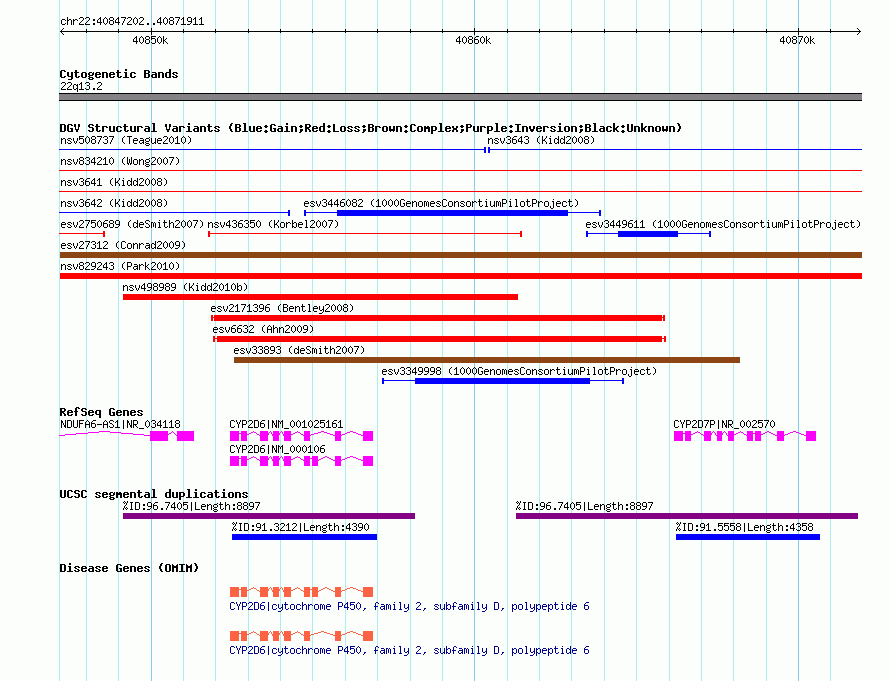Viewport: 890px width, 681px height.
Task: Open the Disease Genes (OMIM) track header
Action: point(129,569)
